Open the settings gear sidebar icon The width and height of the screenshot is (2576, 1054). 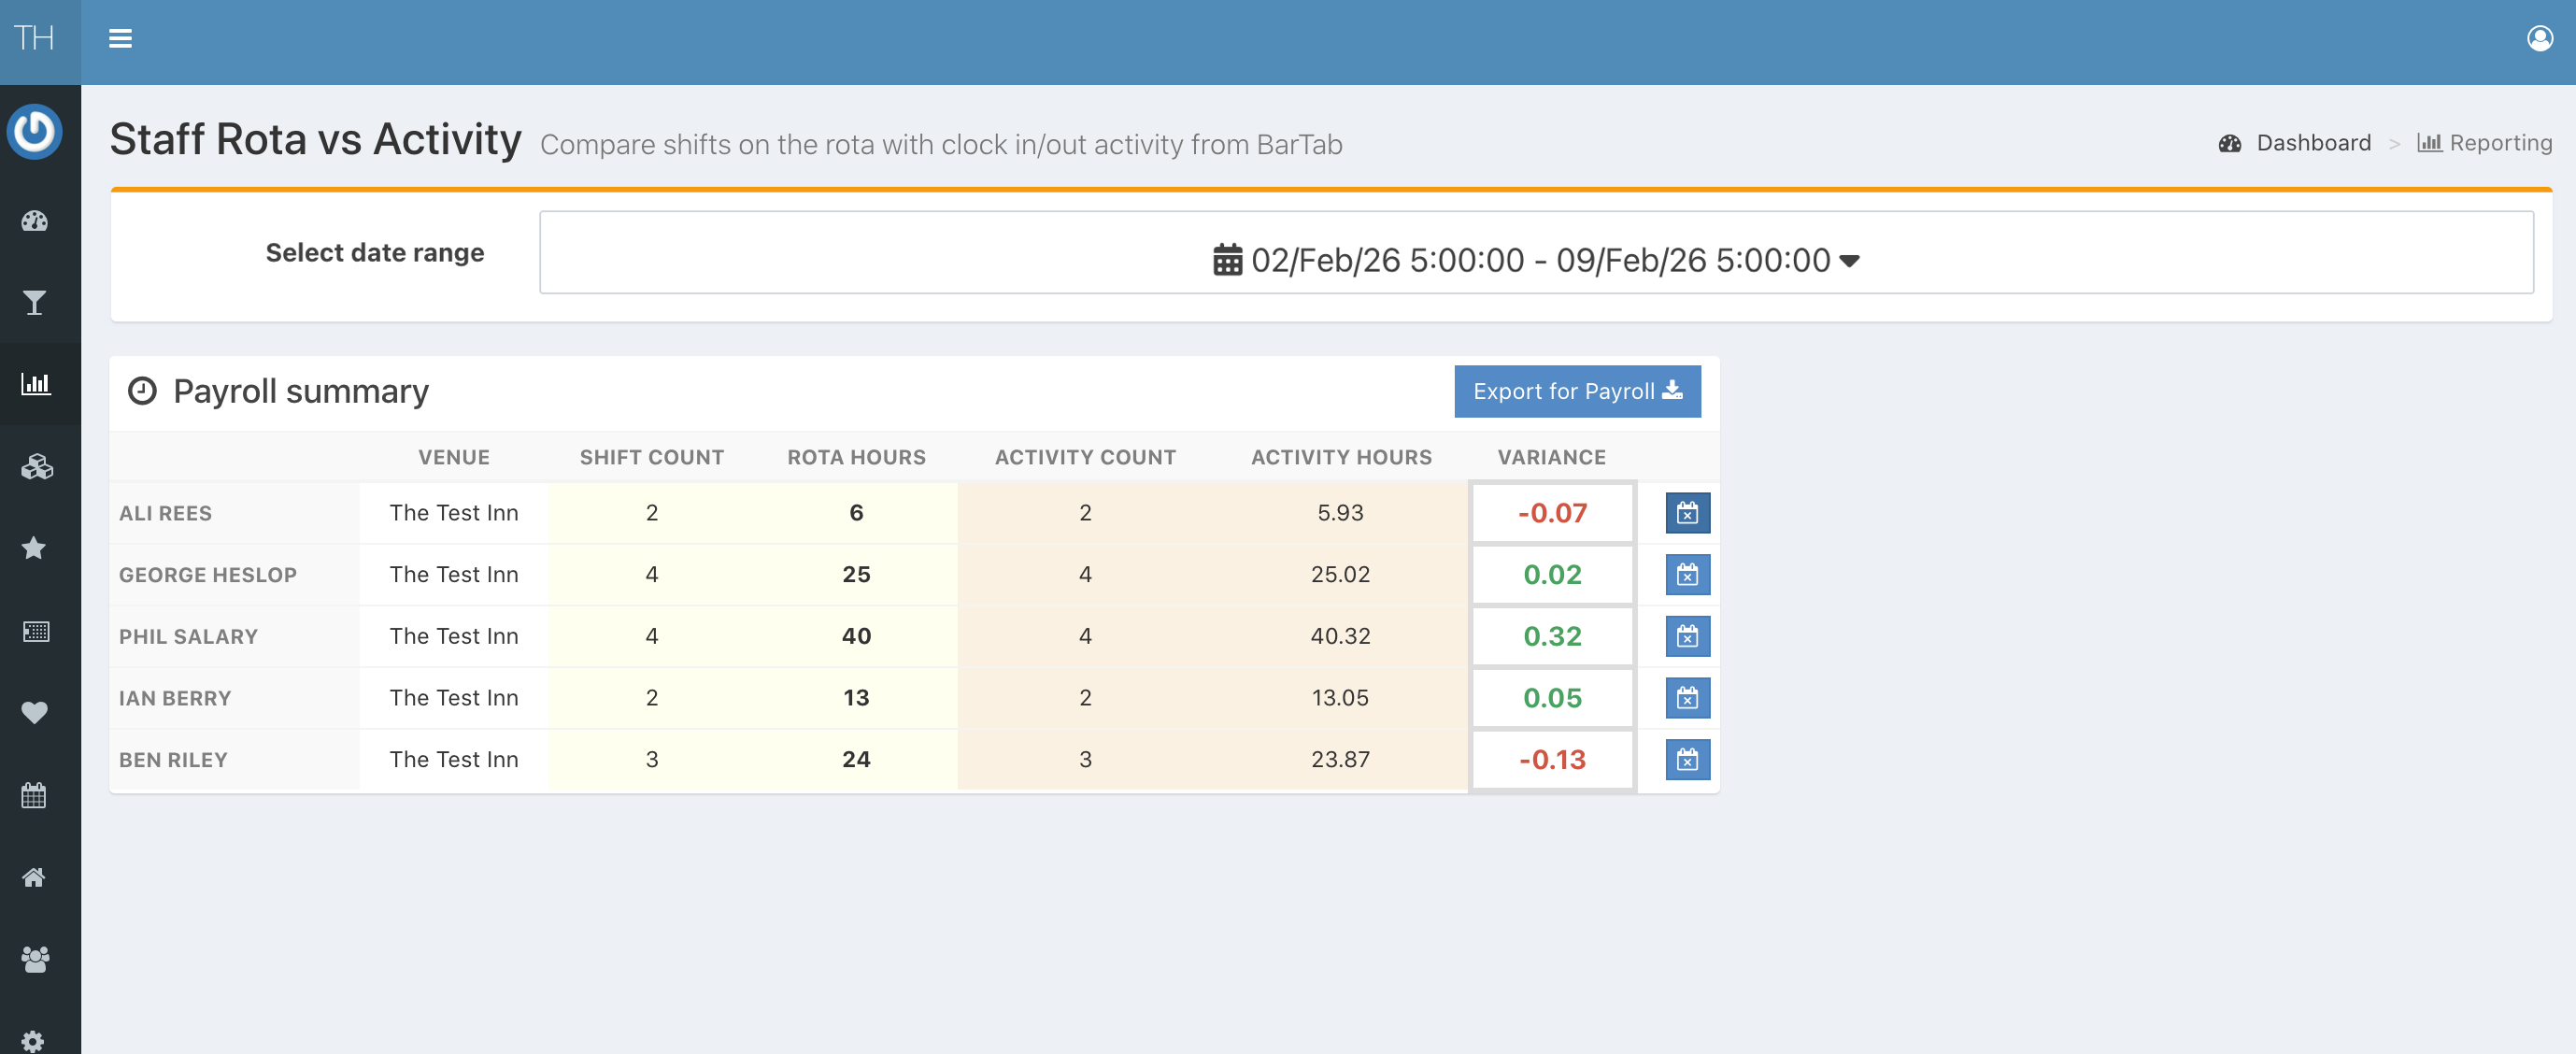click(33, 1040)
